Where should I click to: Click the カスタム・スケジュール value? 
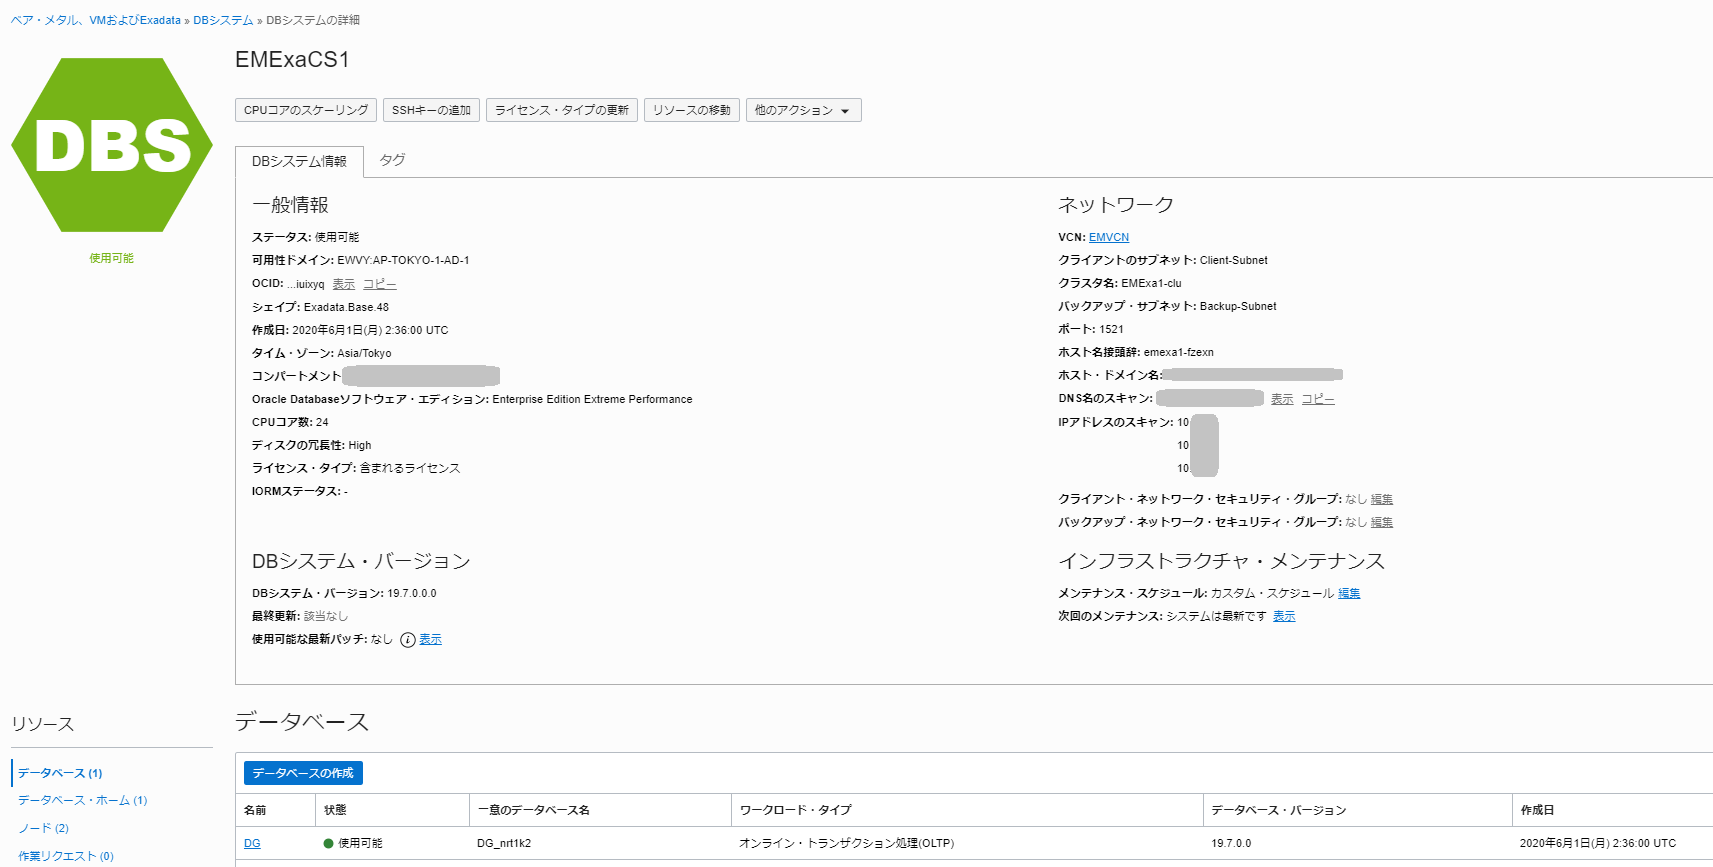[x=1272, y=593]
